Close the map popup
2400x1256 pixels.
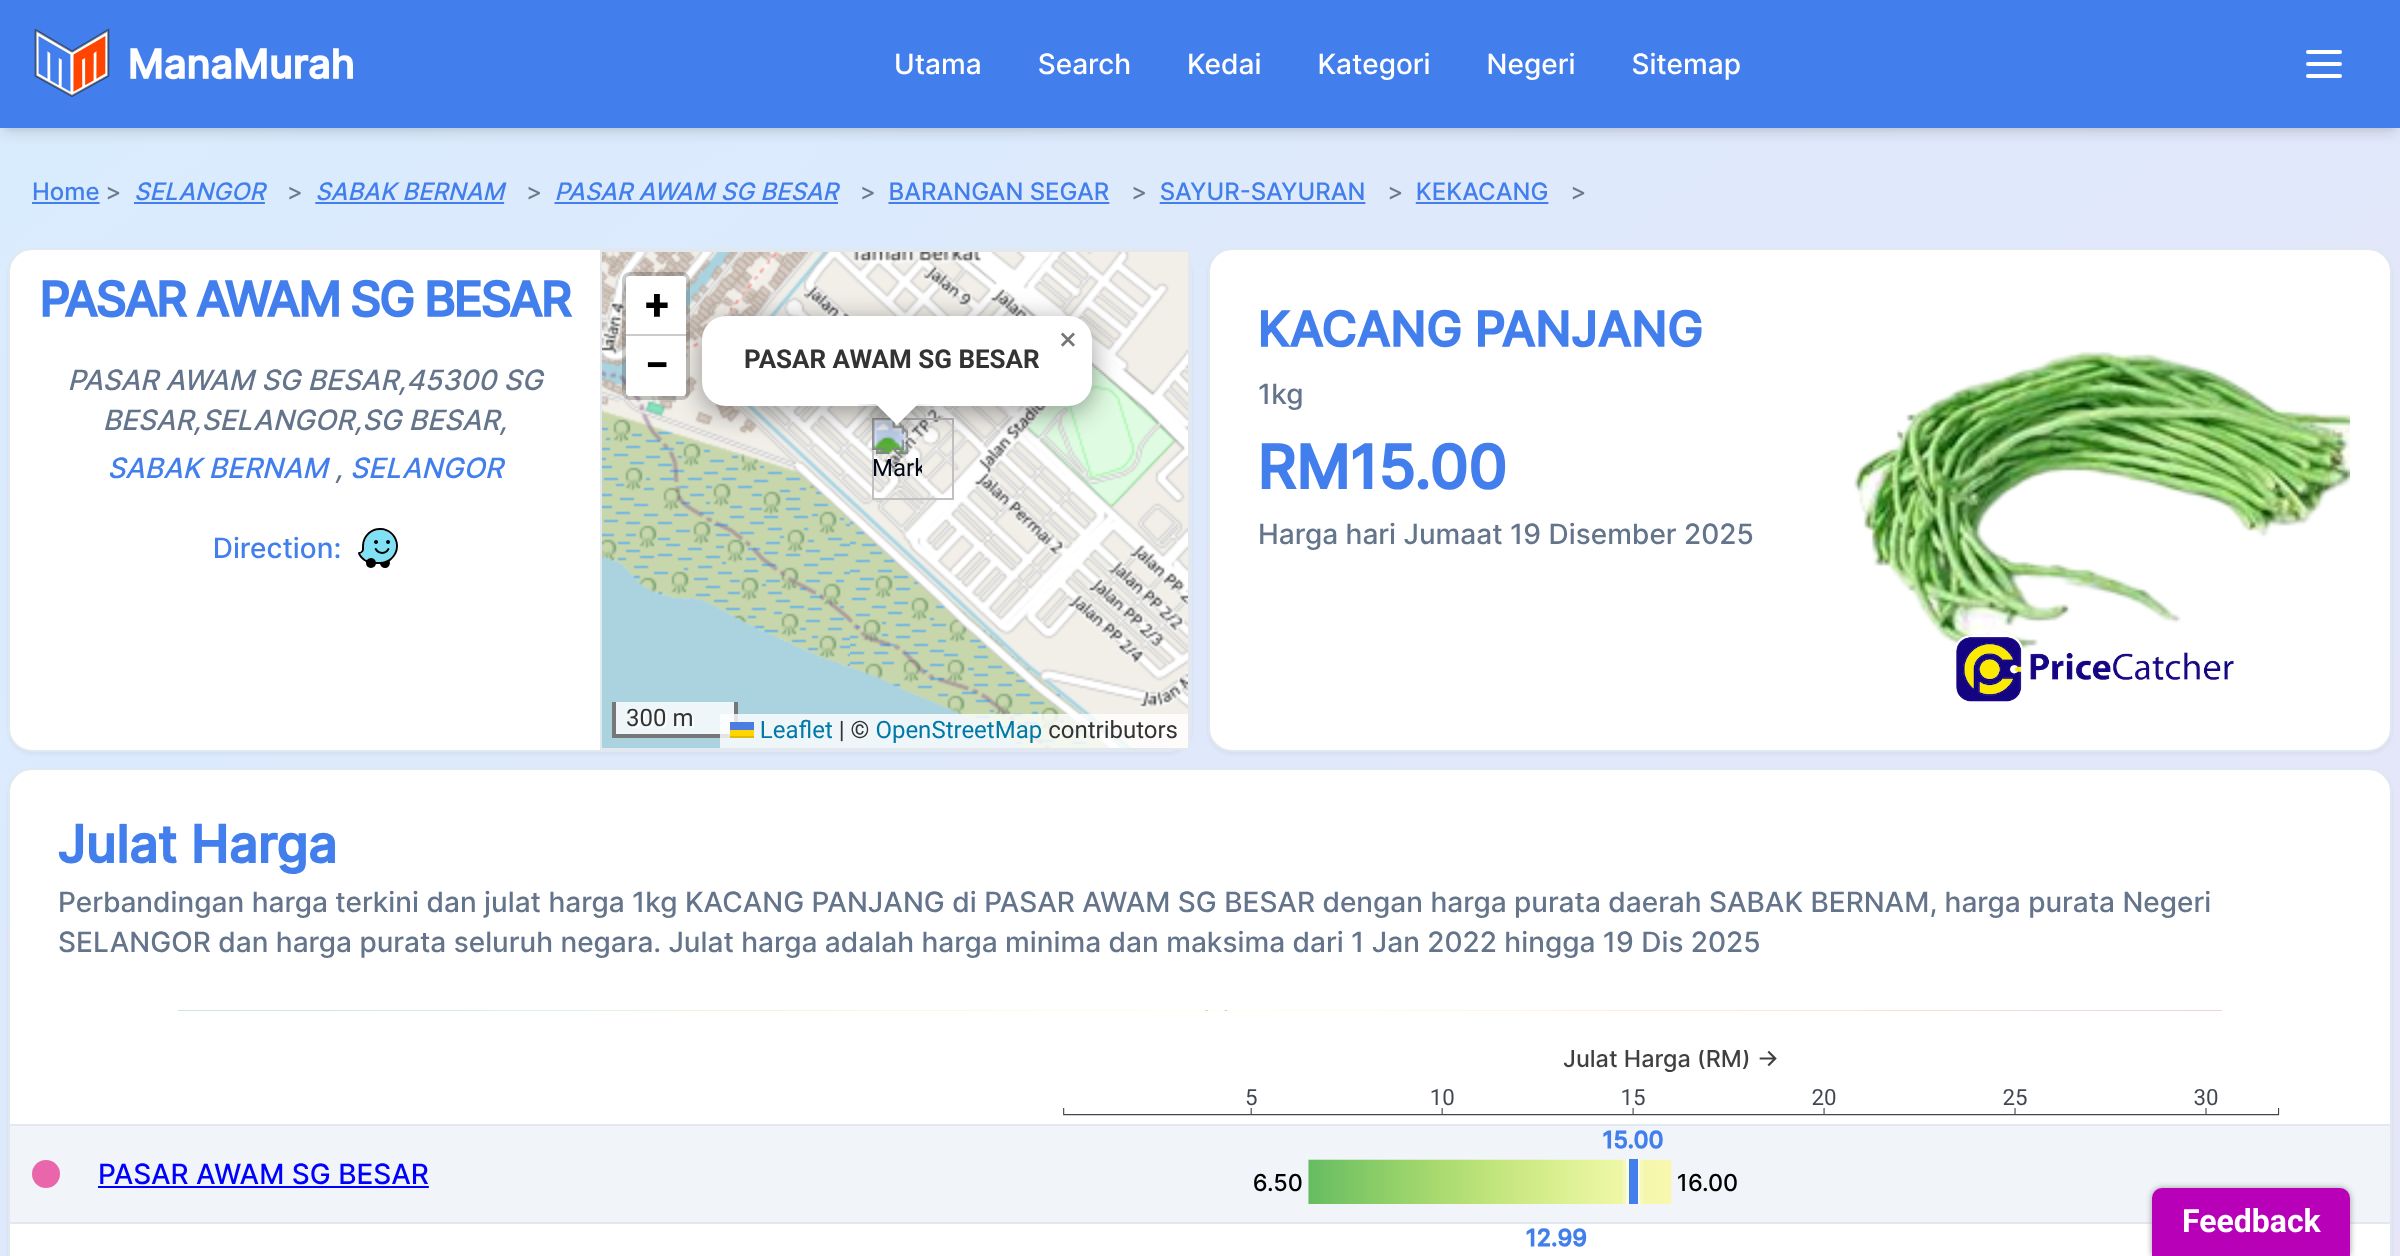(x=1068, y=340)
